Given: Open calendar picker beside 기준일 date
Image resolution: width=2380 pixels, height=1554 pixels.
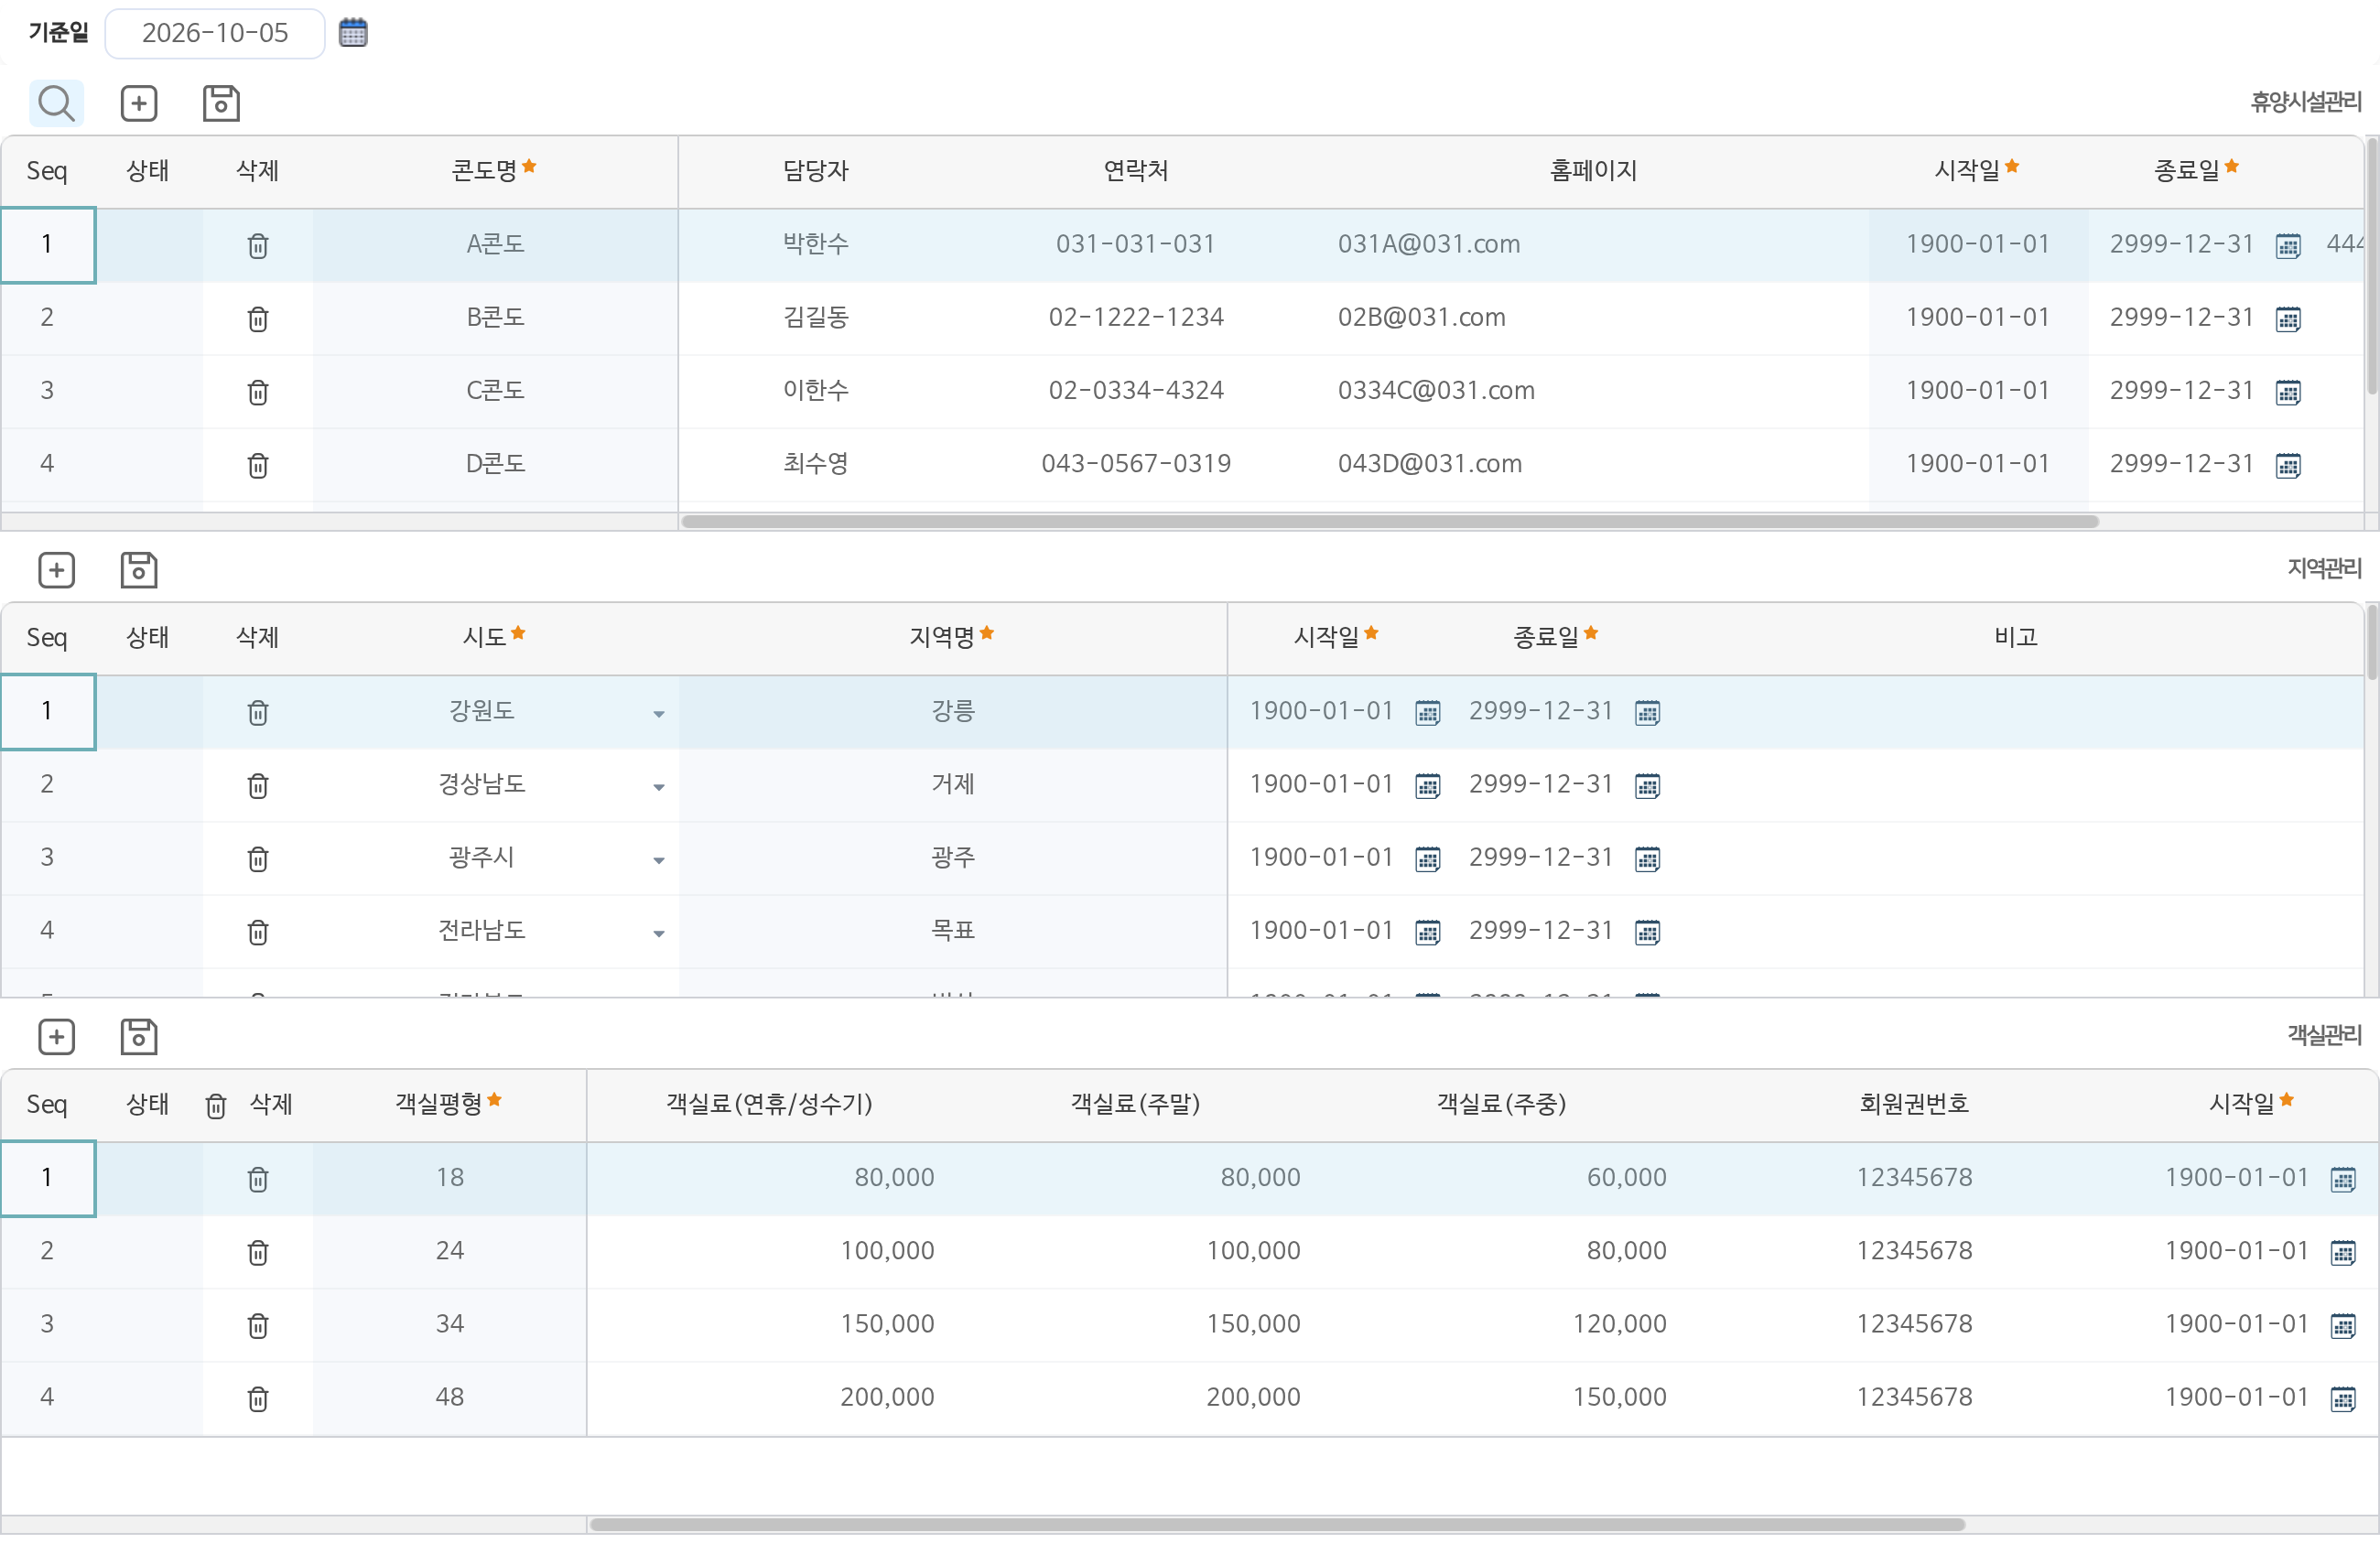Looking at the screenshot, I should (353, 33).
